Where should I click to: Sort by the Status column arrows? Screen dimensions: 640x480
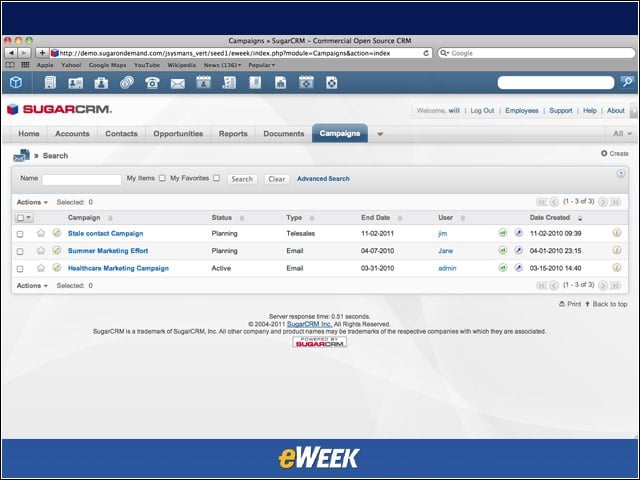242,218
